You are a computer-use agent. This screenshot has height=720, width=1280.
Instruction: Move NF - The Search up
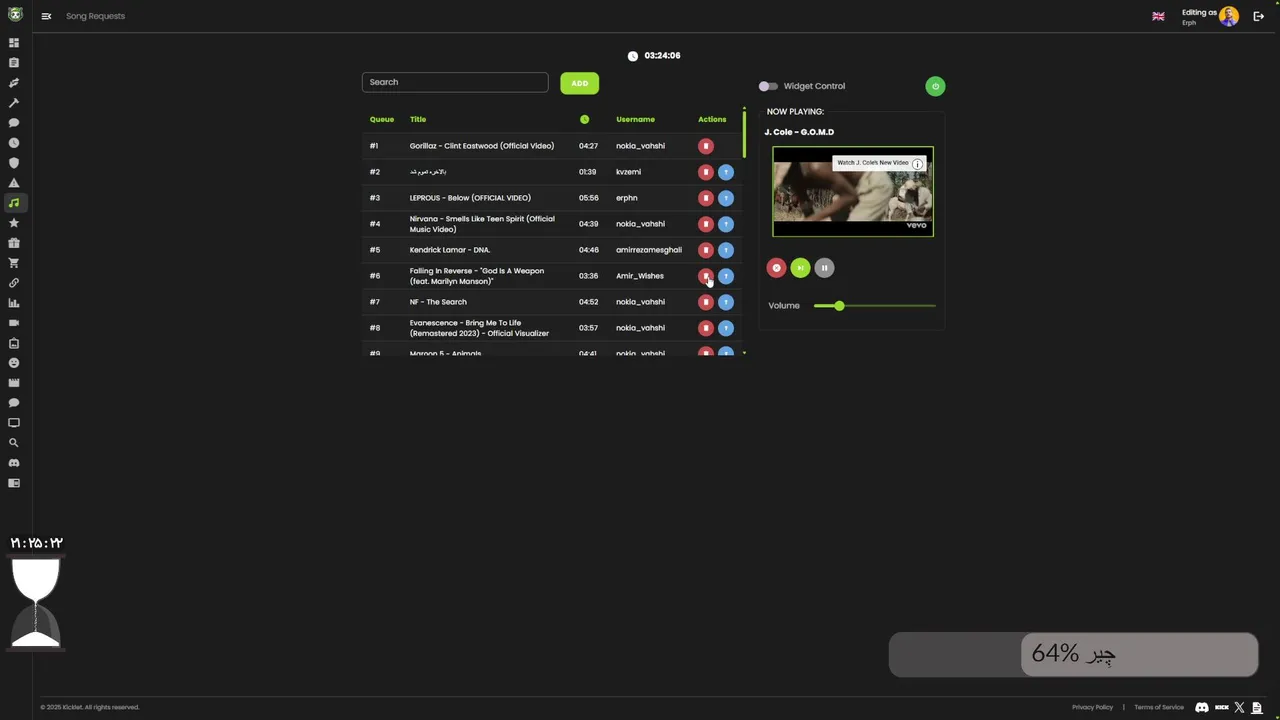click(726, 302)
